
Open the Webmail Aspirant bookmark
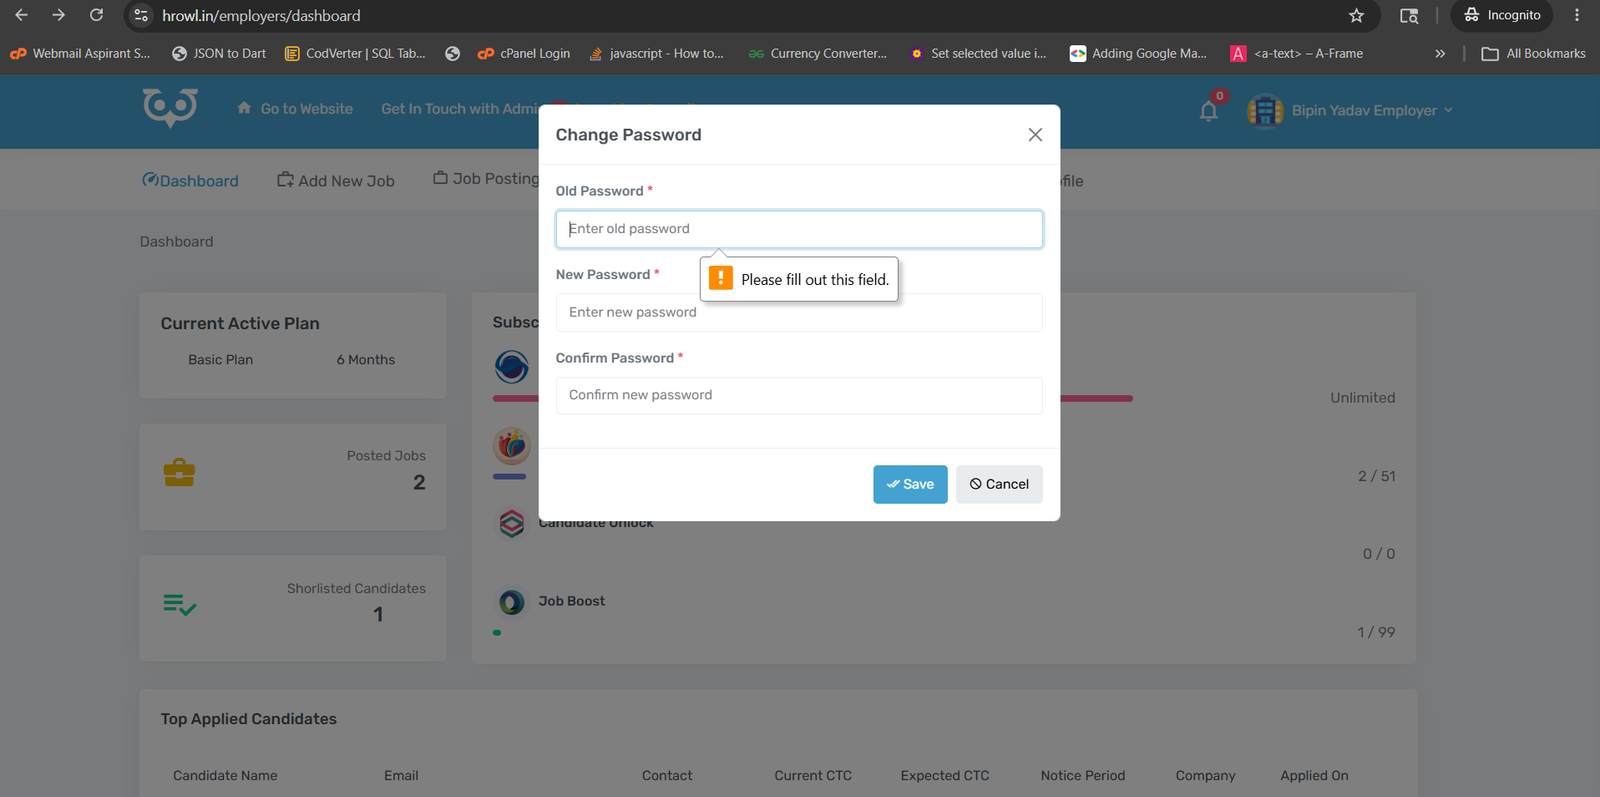80,54
